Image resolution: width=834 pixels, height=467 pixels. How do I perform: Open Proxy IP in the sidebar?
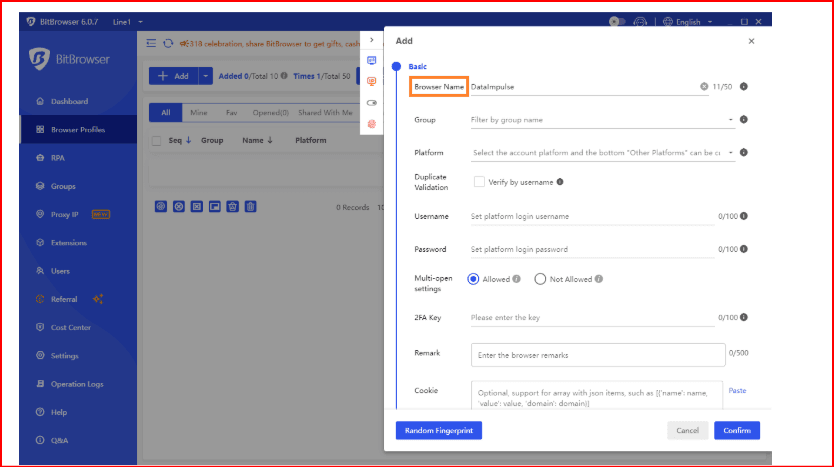click(x=65, y=214)
